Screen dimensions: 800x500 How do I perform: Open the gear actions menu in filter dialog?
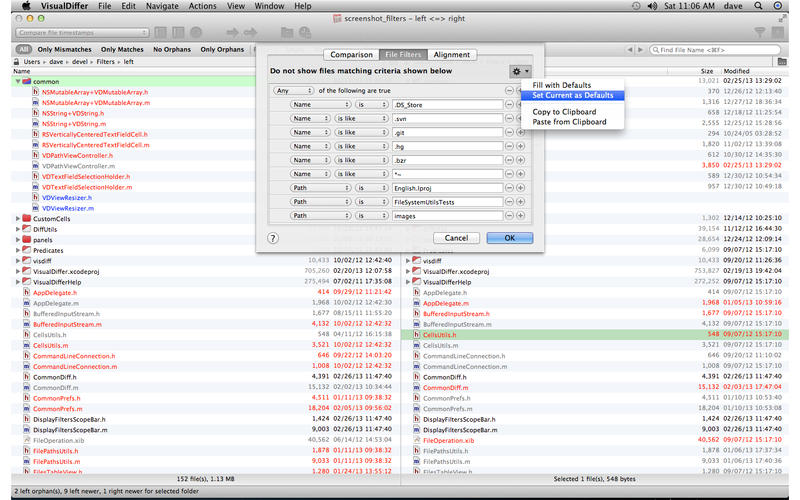(x=520, y=71)
